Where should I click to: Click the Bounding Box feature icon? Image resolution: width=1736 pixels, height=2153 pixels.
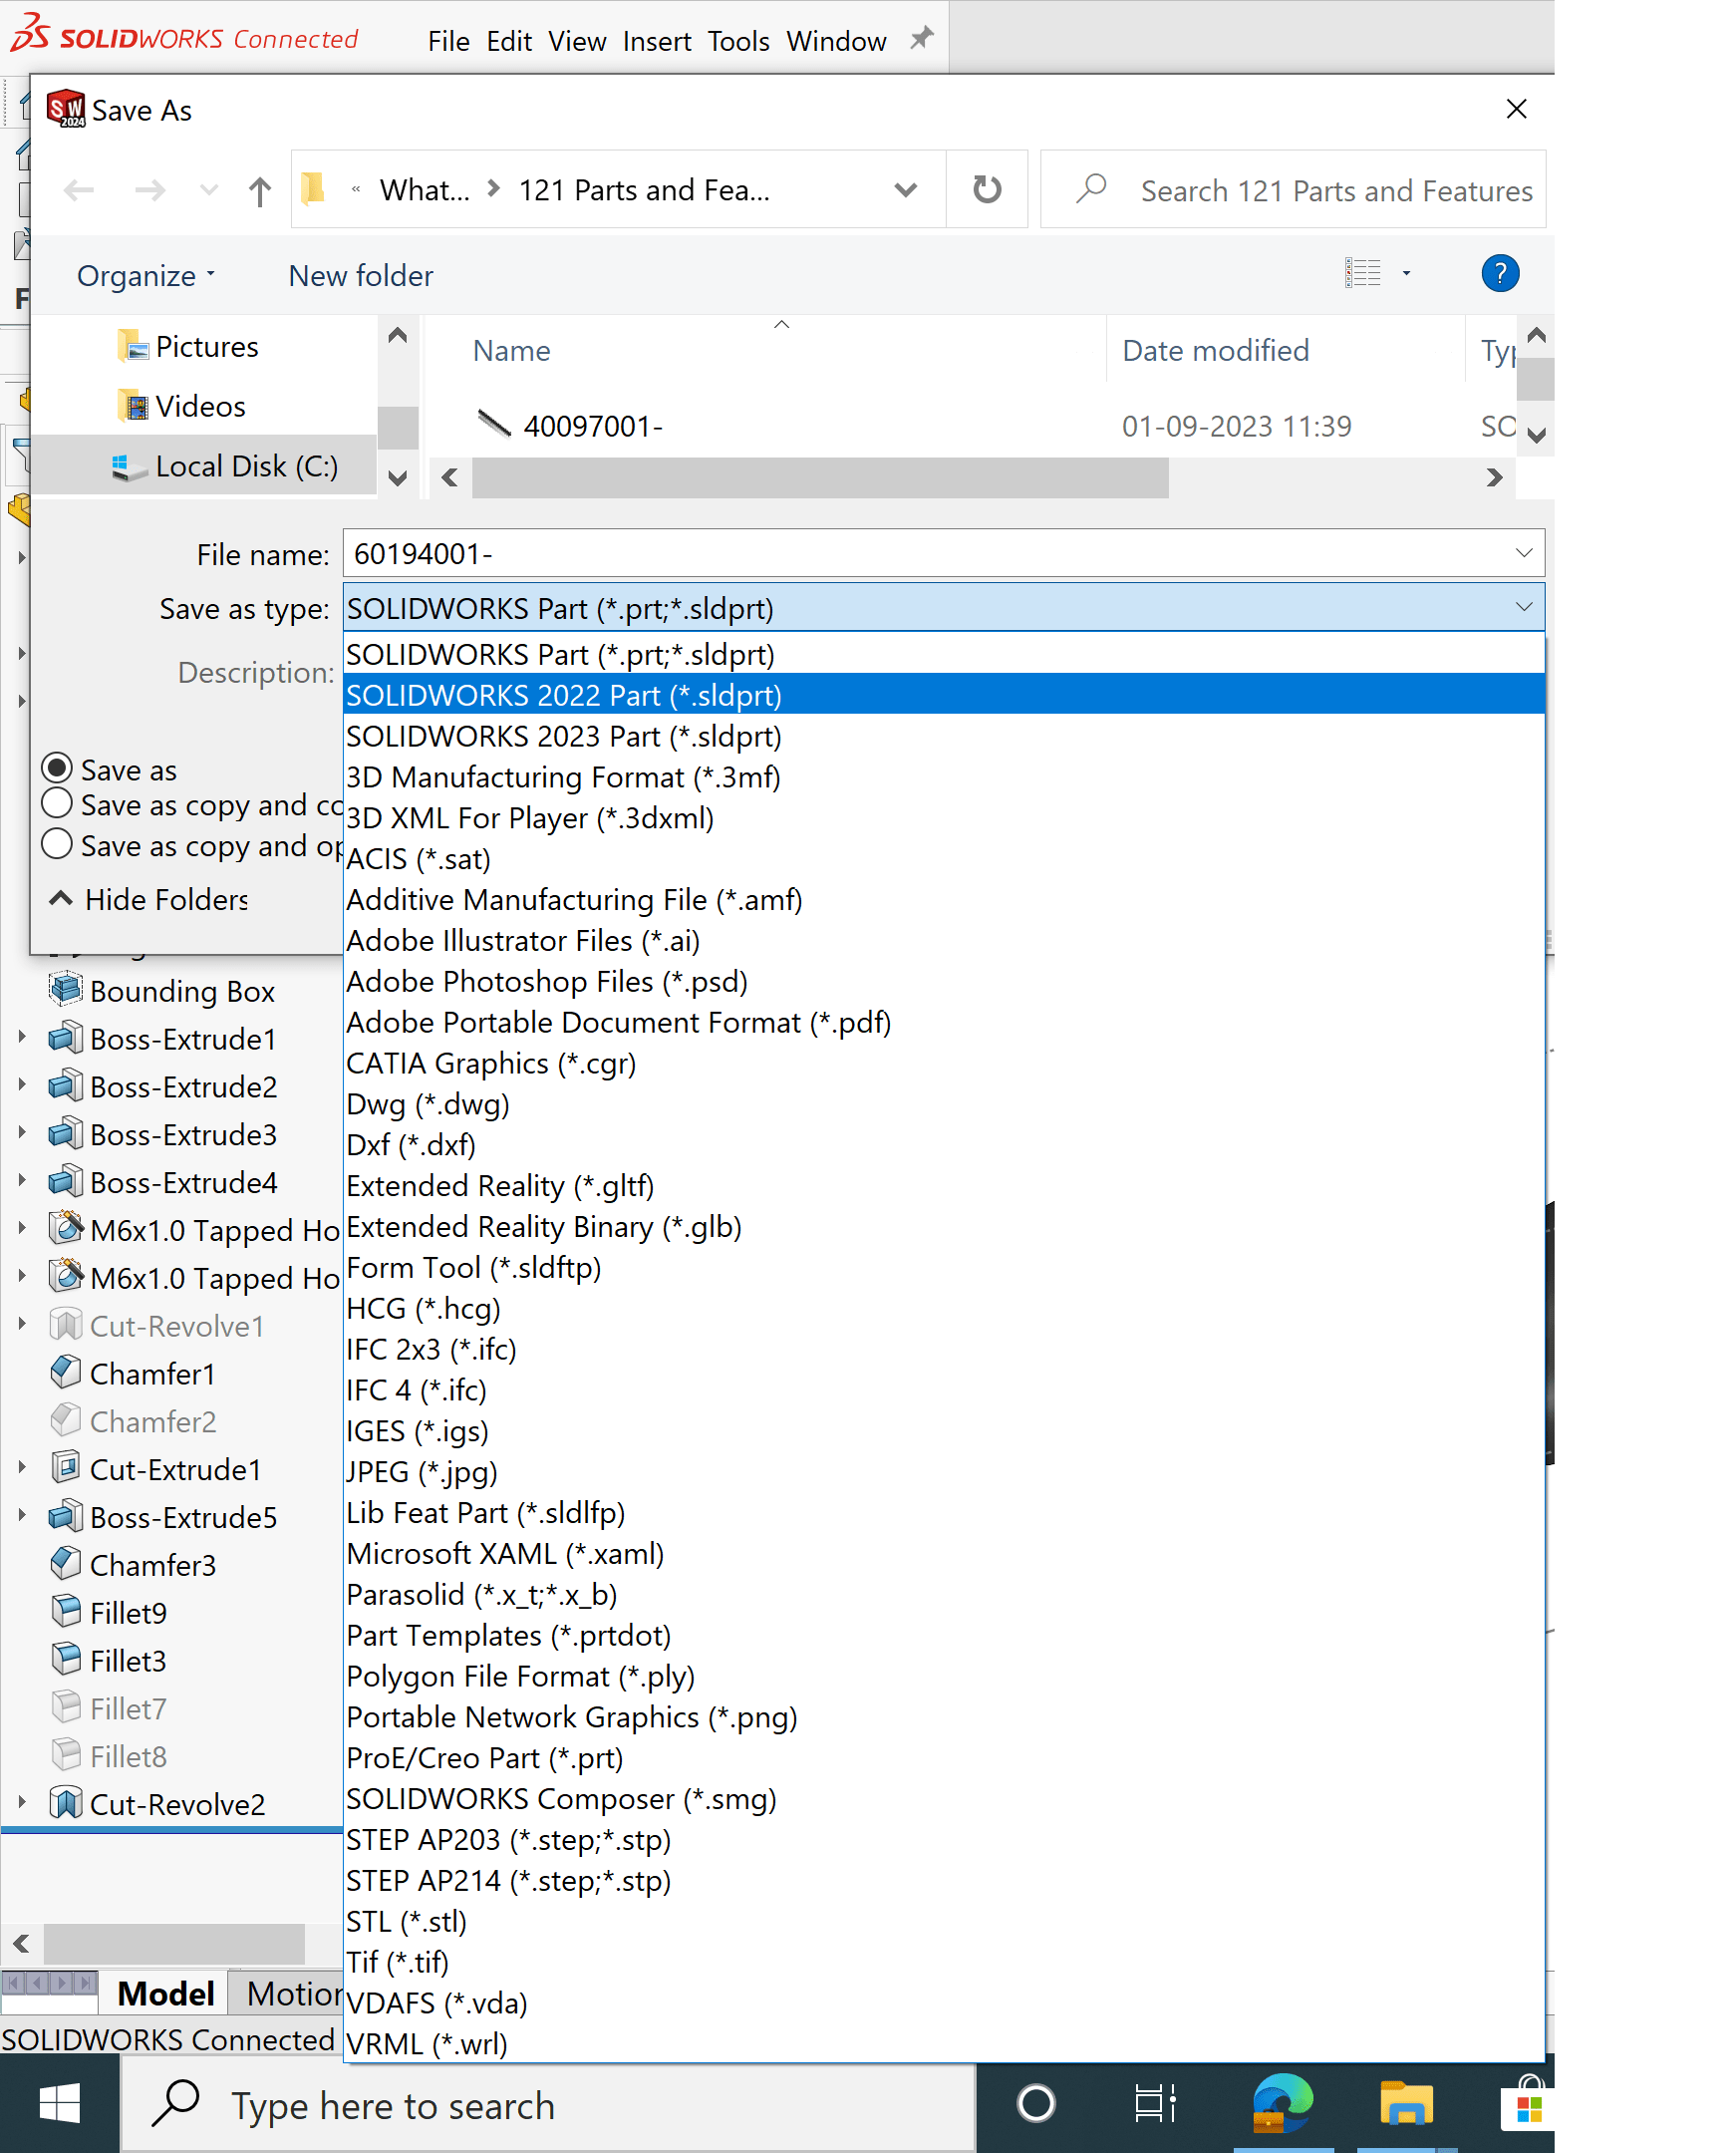pos(66,989)
